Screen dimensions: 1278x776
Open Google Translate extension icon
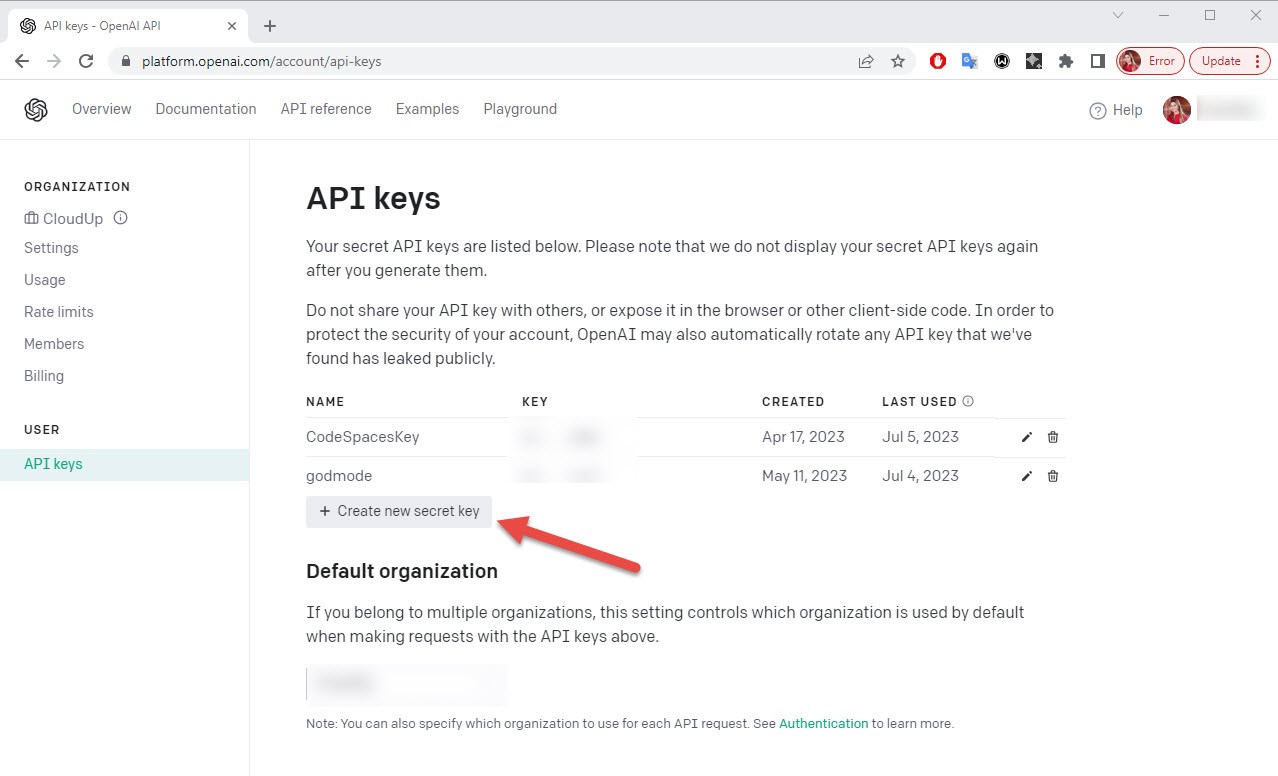pyautogui.click(x=969, y=61)
